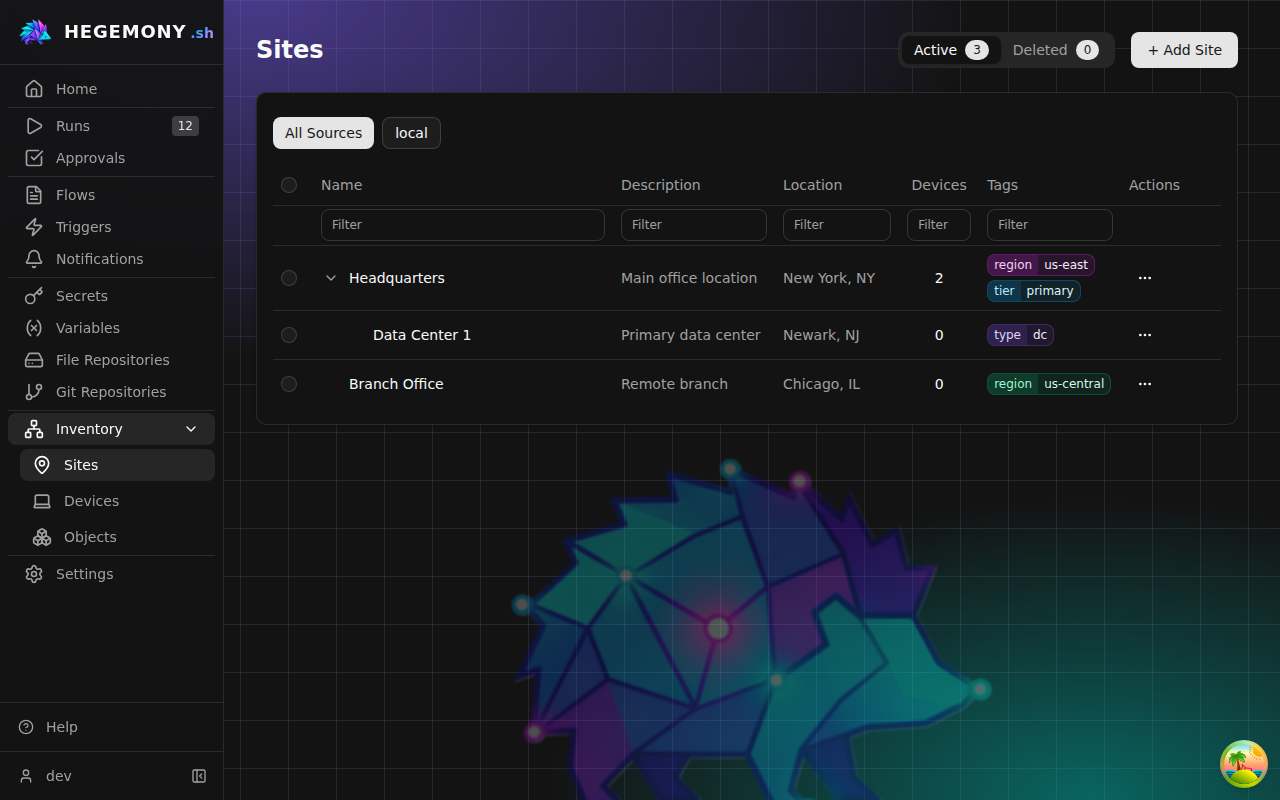Show All Sources filter
The image size is (1280, 800).
(x=323, y=133)
